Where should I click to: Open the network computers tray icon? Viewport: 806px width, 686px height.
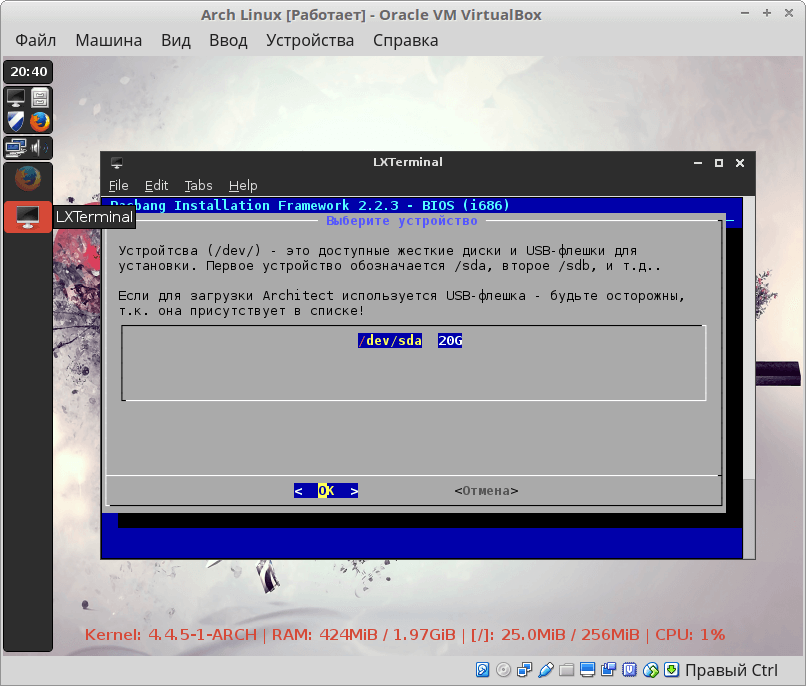click(x=16, y=148)
